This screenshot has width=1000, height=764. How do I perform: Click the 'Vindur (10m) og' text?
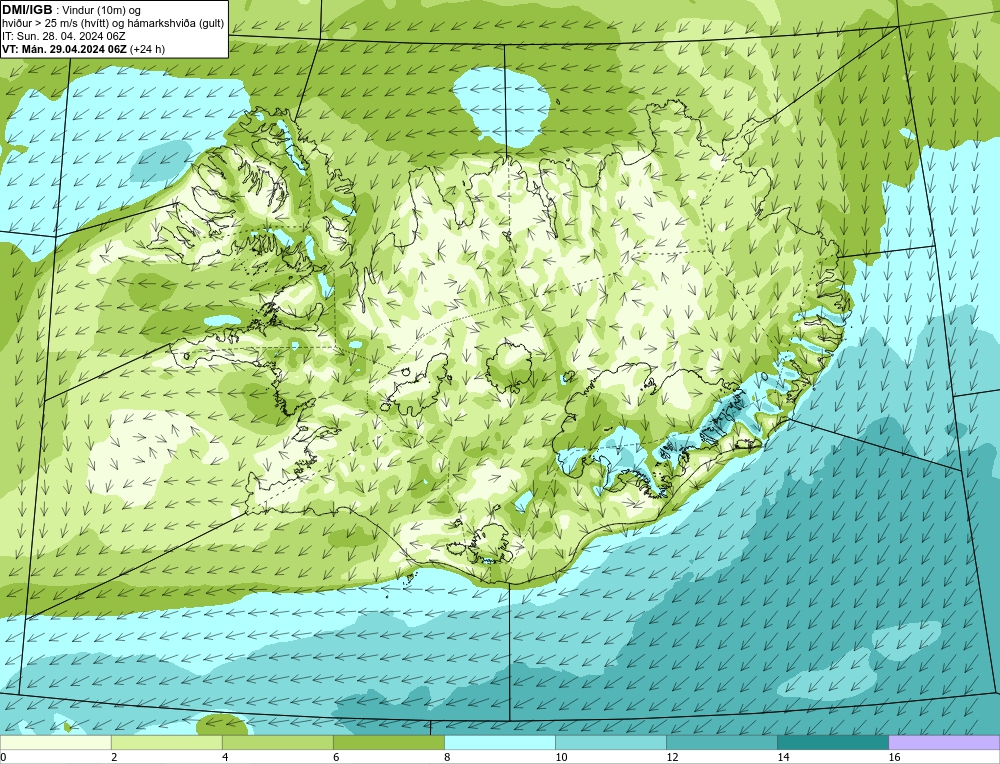click(x=103, y=10)
